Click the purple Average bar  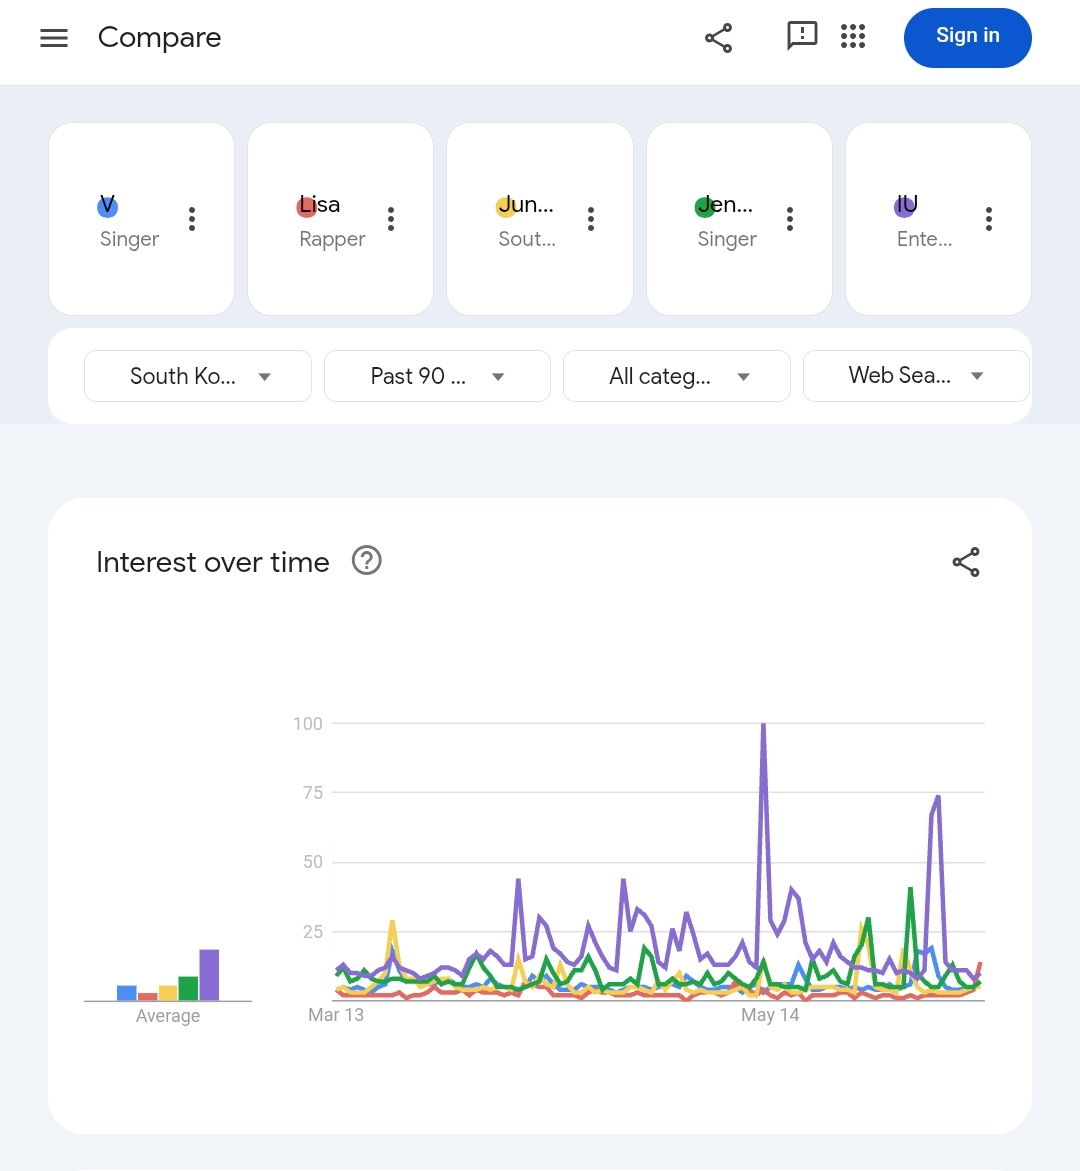[209, 975]
